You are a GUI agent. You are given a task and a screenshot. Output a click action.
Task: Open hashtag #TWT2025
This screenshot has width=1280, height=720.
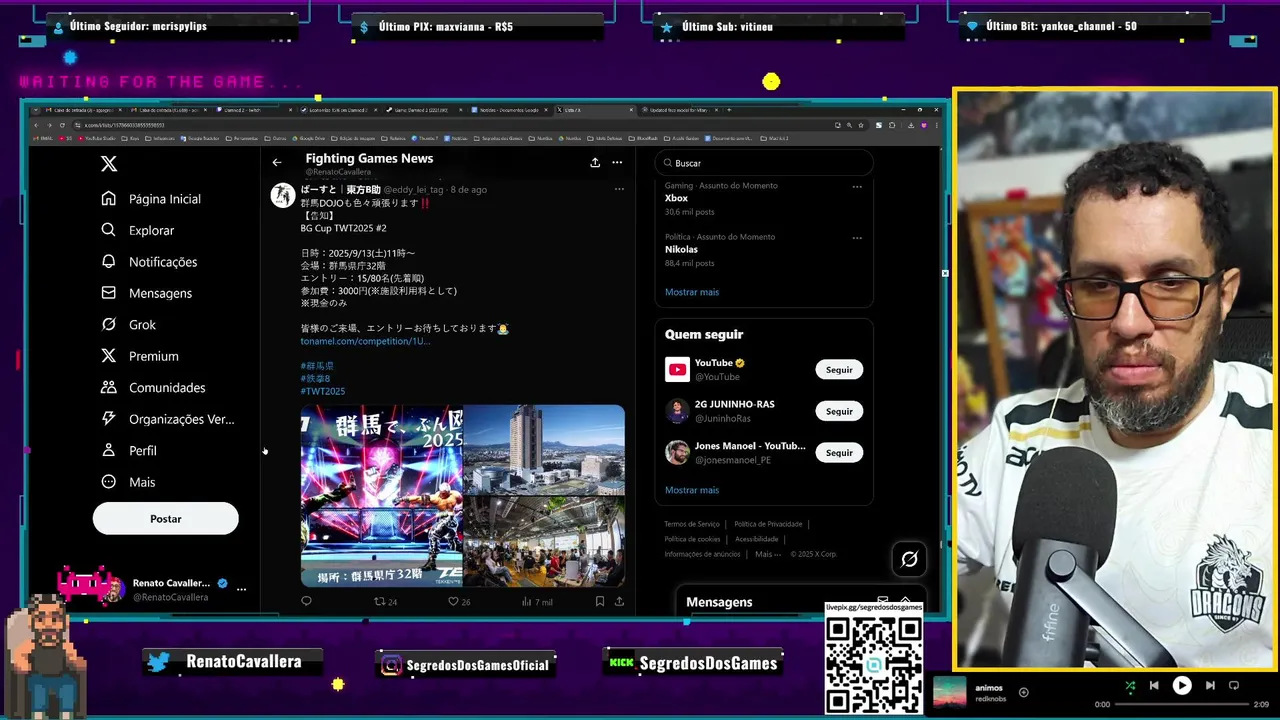(323, 391)
